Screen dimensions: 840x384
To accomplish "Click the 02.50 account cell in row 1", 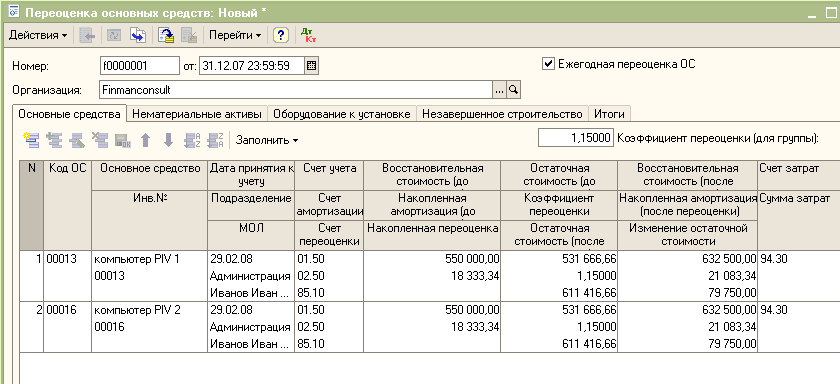I will pos(329,276).
